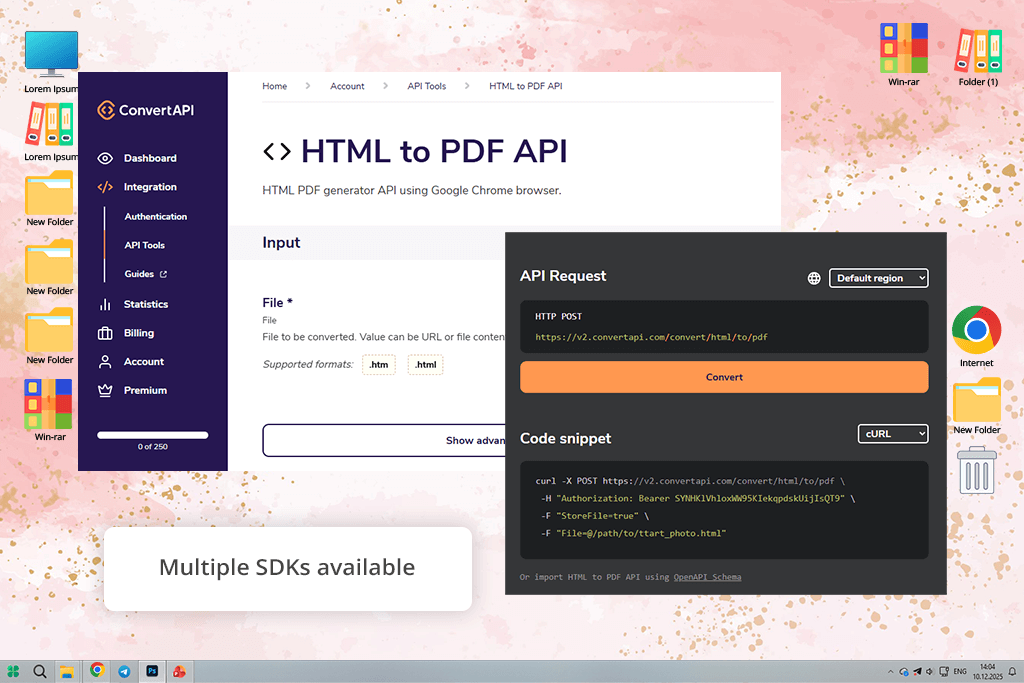
Task: Click the Premium crown sidebar icon
Action: [105, 390]
